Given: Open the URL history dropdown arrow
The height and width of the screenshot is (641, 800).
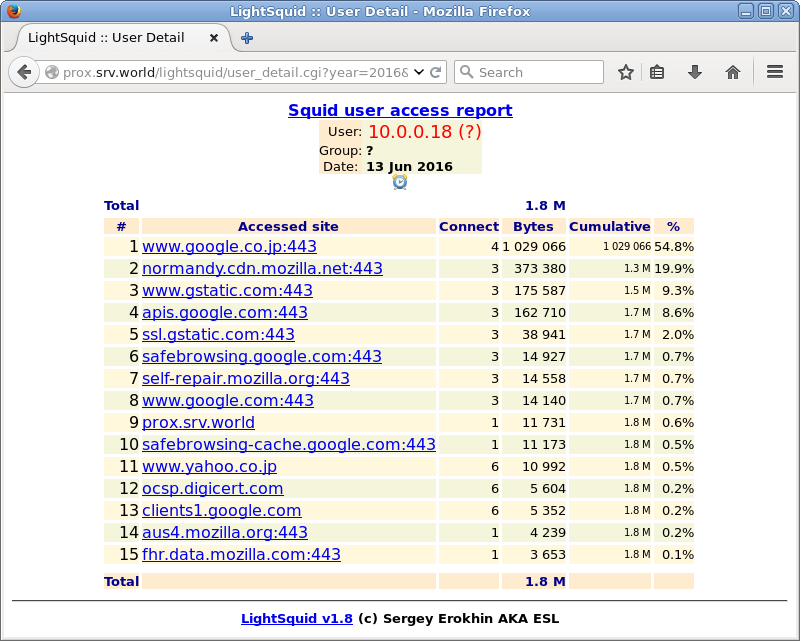Looking at the screenshot, I should tap(419, 72).
